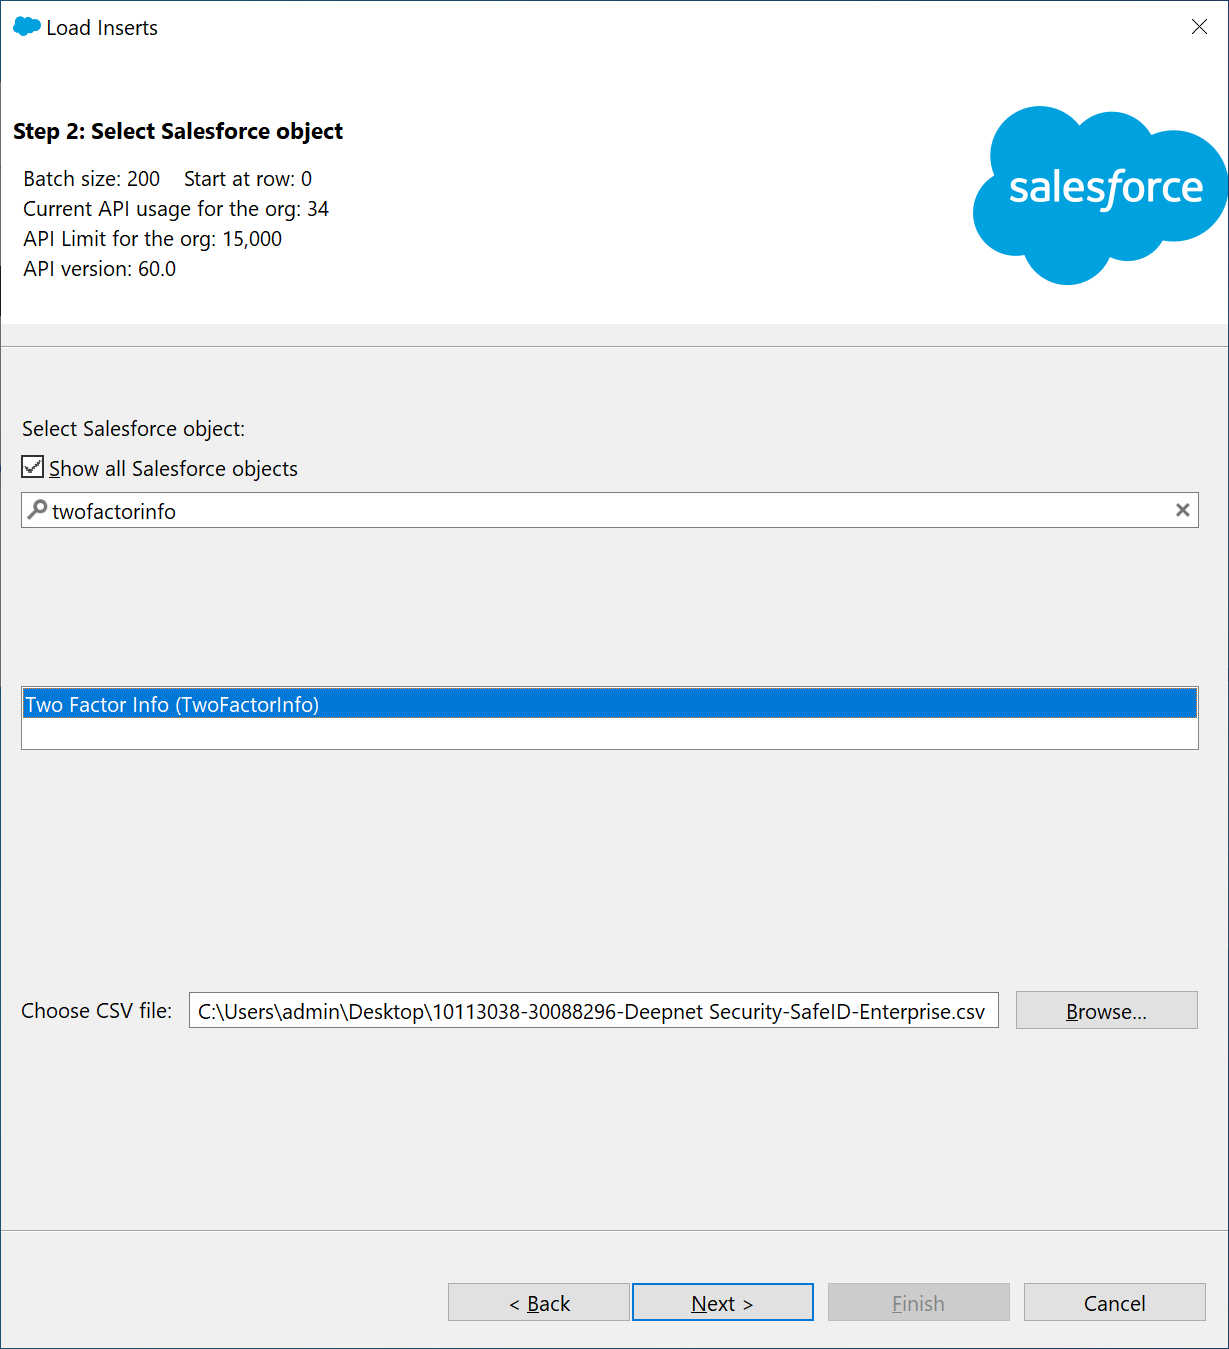Click the 'Step 2: Select Salesforce object' heading
The height and width of the screenshot is (1349, 1229).
(x=178, y=131)
